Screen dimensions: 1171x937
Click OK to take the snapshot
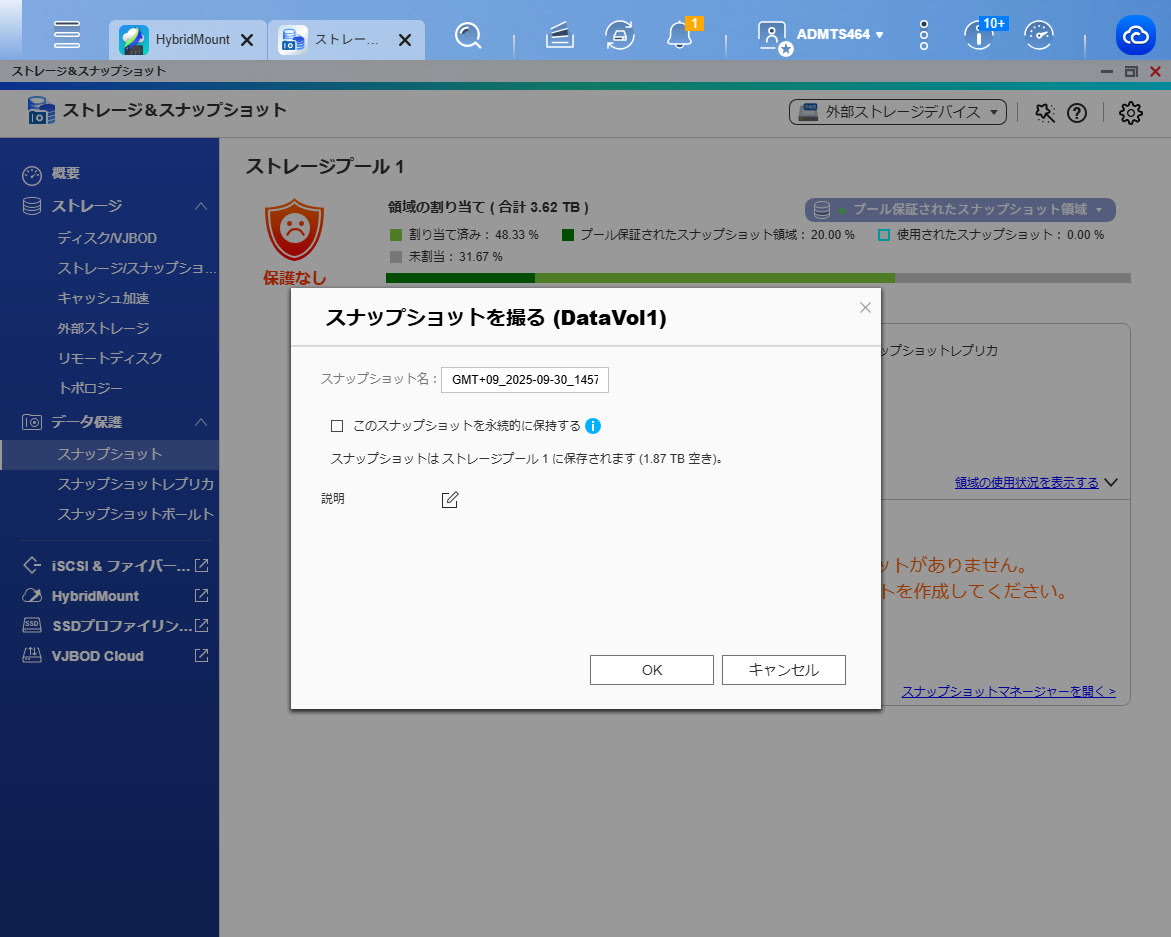(651, 670)
